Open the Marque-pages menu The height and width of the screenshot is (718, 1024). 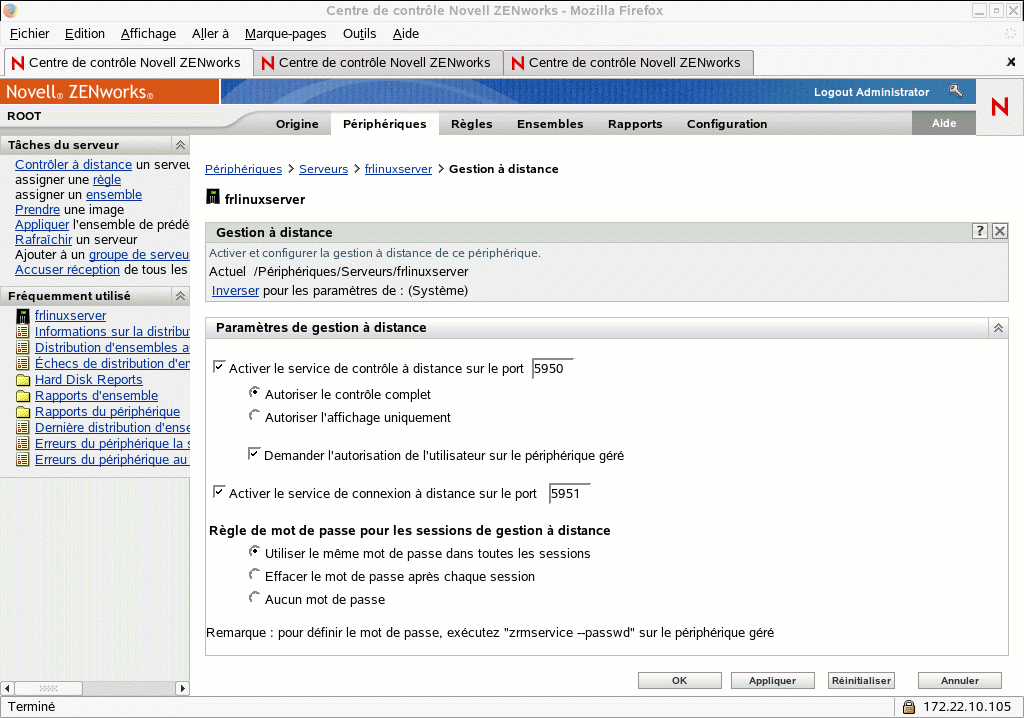(285, 34)
